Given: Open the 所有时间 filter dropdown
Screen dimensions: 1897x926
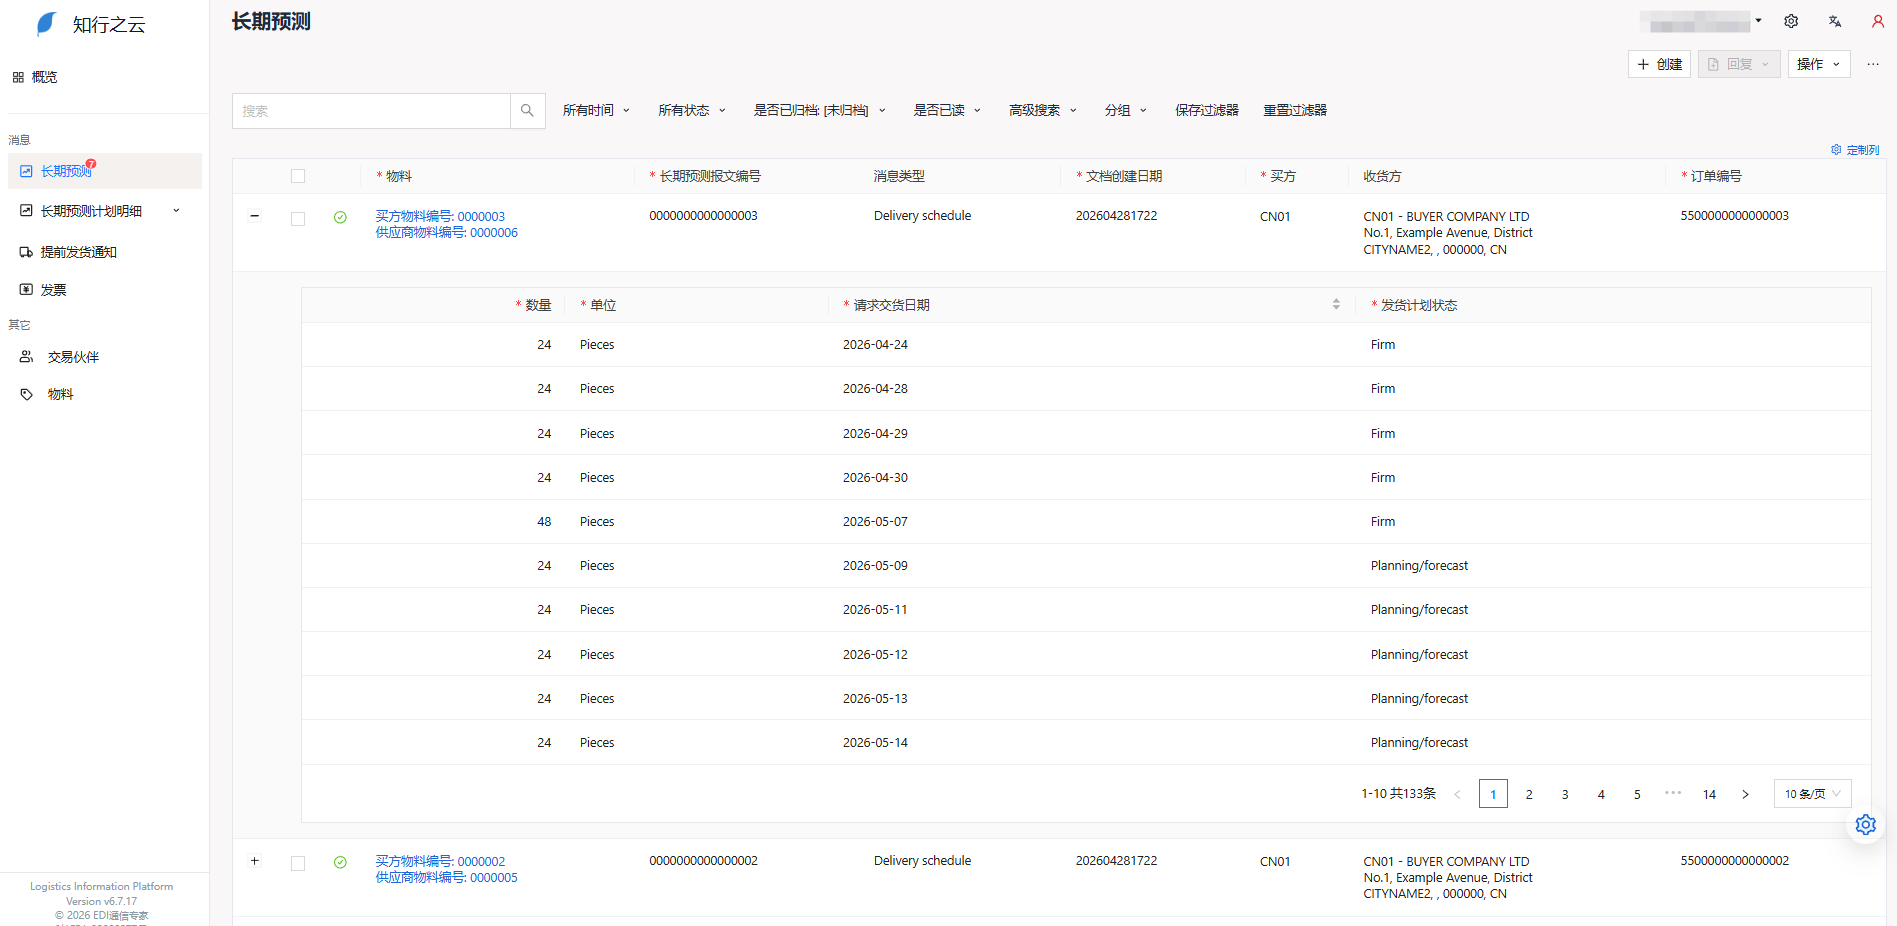Looking at the screenshot, I should pos(596,110).
